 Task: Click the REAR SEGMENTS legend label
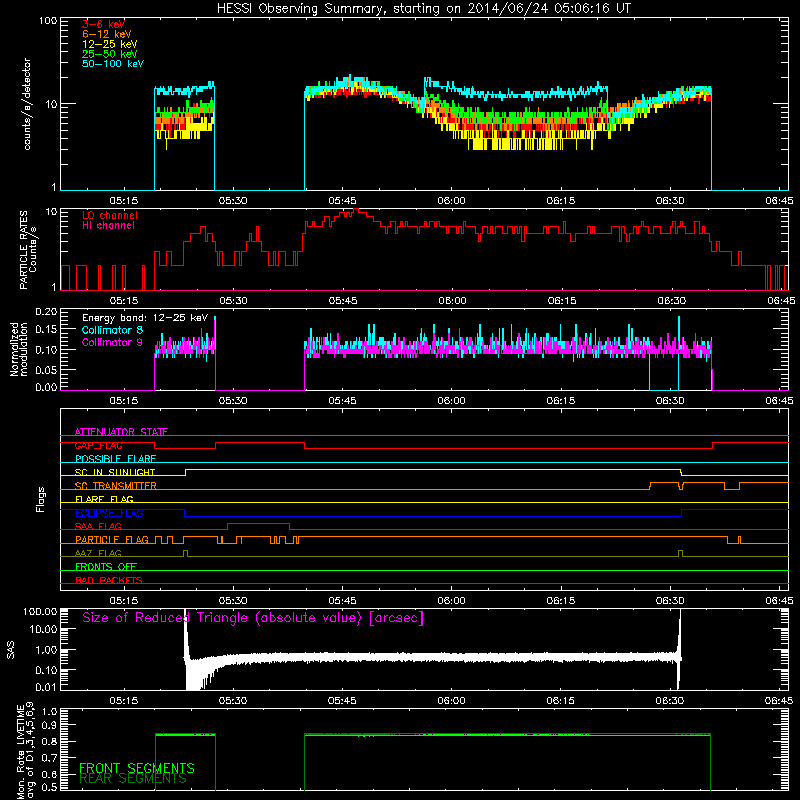coord(133,779)
